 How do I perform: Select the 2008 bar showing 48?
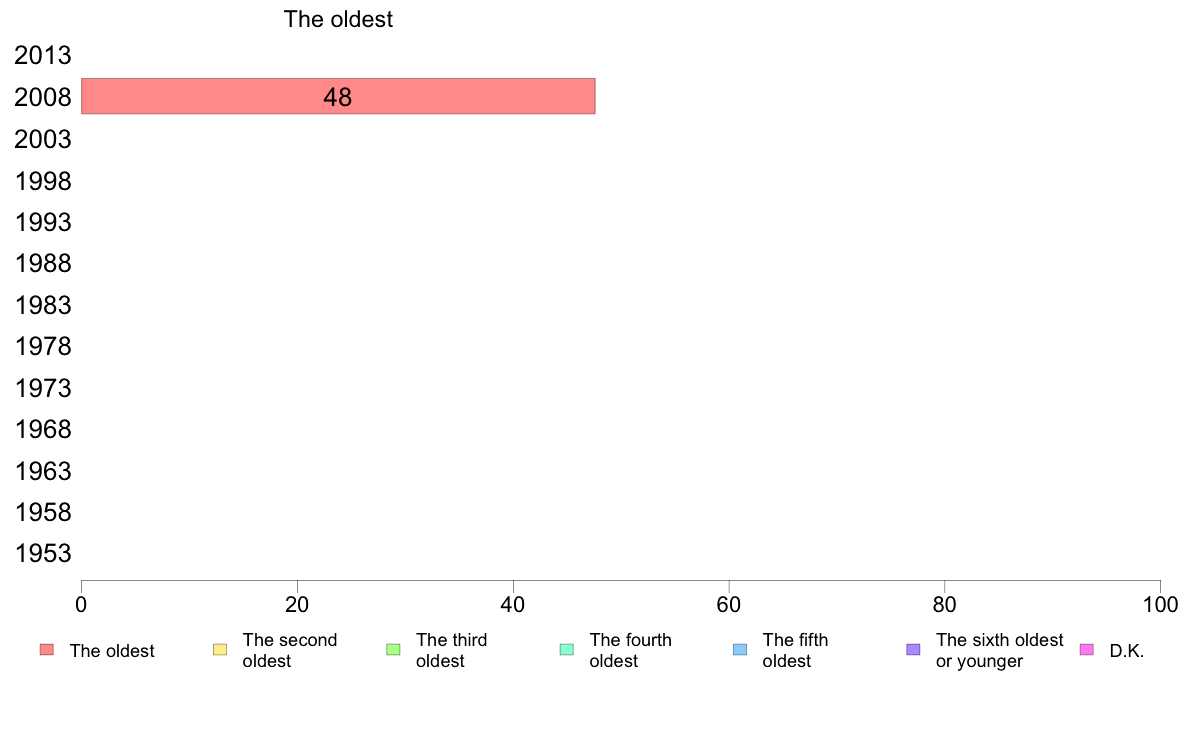click(x=338, y=96)
